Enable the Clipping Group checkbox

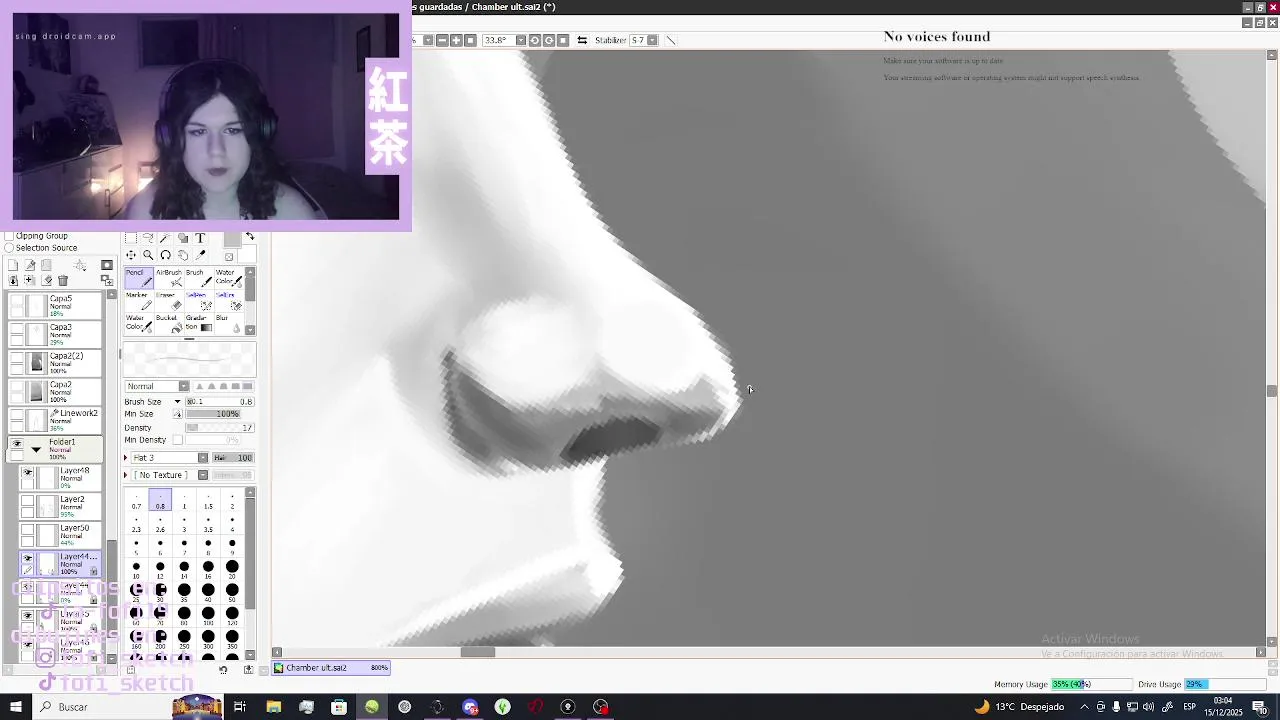click(9, 236)
